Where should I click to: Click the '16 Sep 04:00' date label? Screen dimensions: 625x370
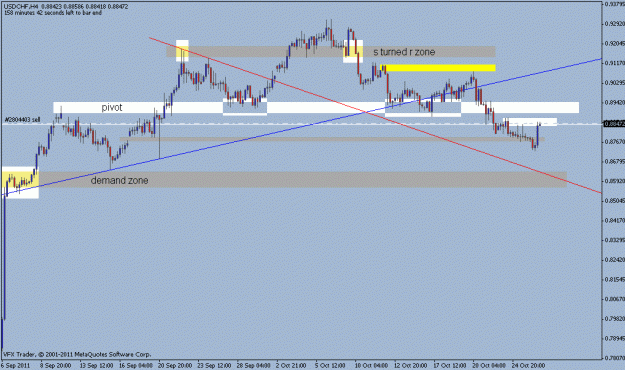[x=136, y=365]
